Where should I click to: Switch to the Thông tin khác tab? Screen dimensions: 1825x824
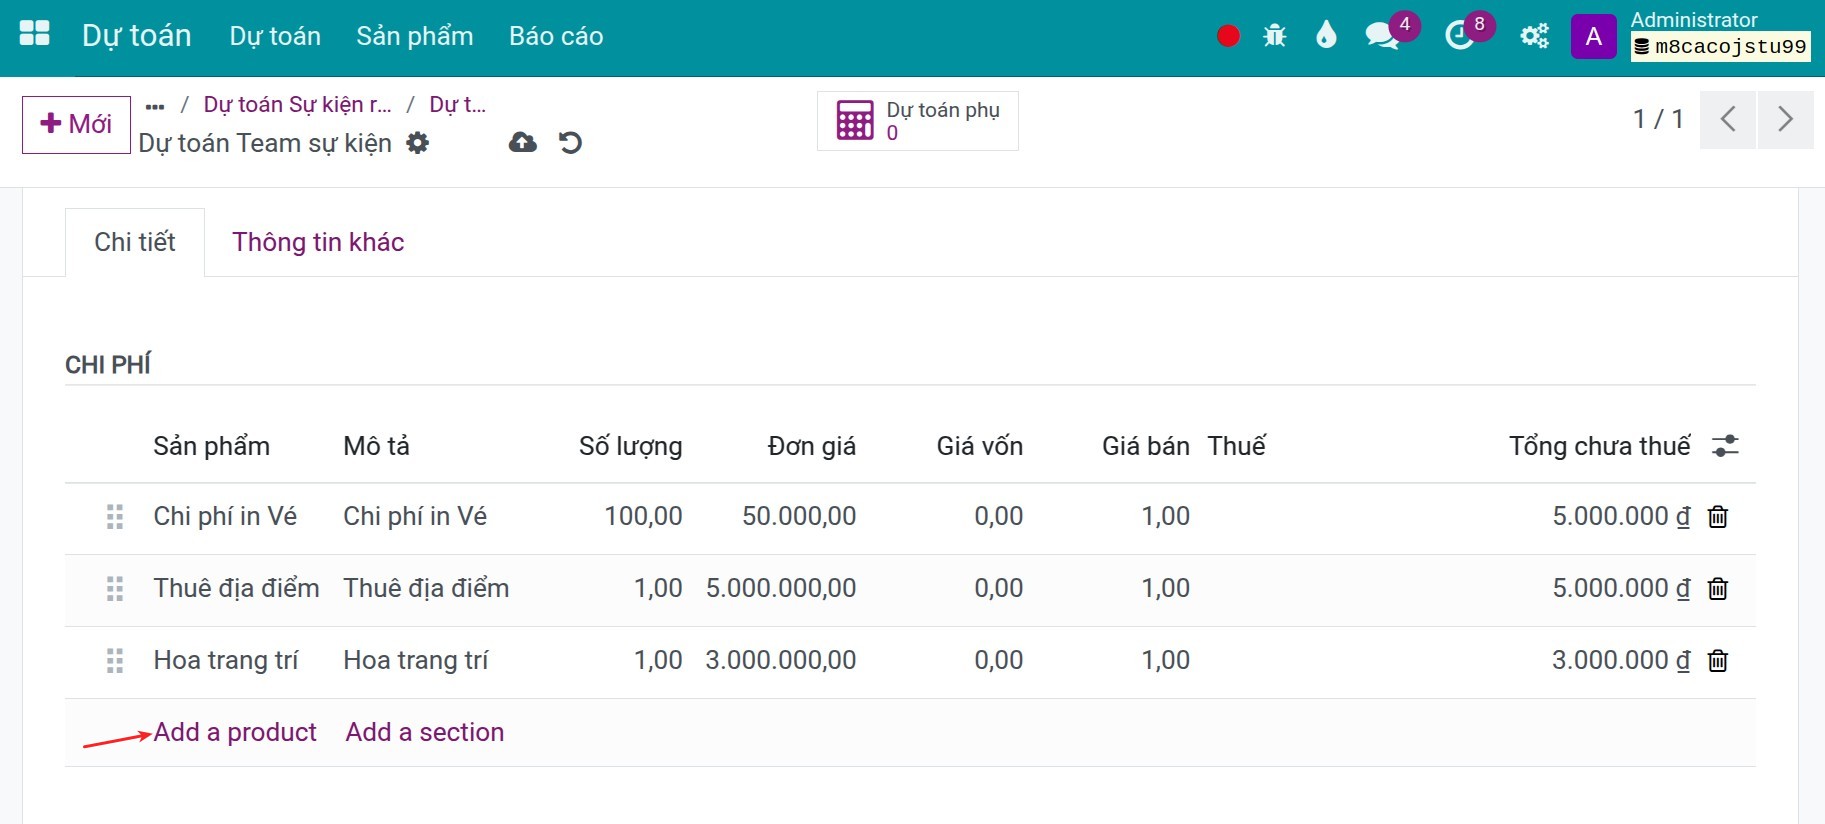click(318, 242)
